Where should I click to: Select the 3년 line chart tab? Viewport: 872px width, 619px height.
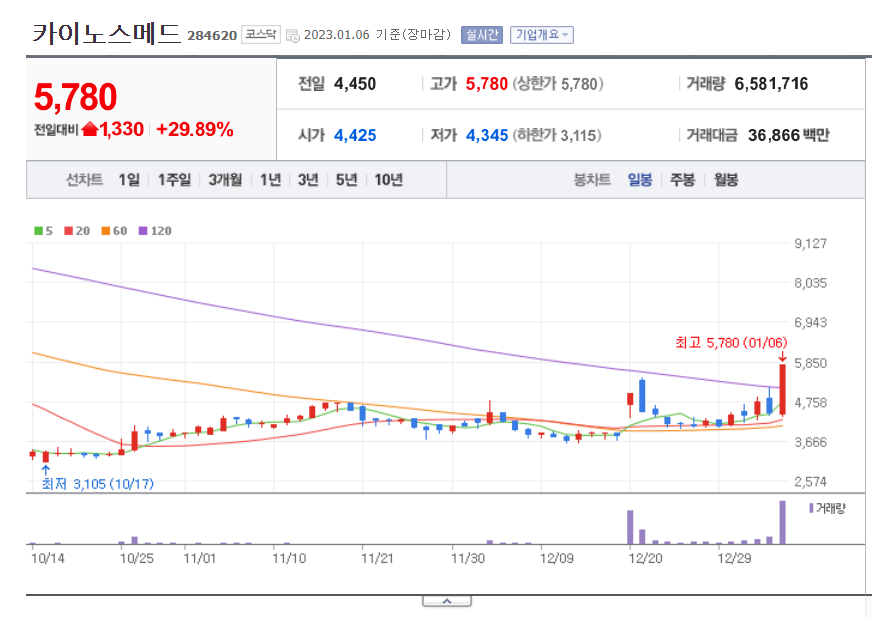tap(308, 180)
